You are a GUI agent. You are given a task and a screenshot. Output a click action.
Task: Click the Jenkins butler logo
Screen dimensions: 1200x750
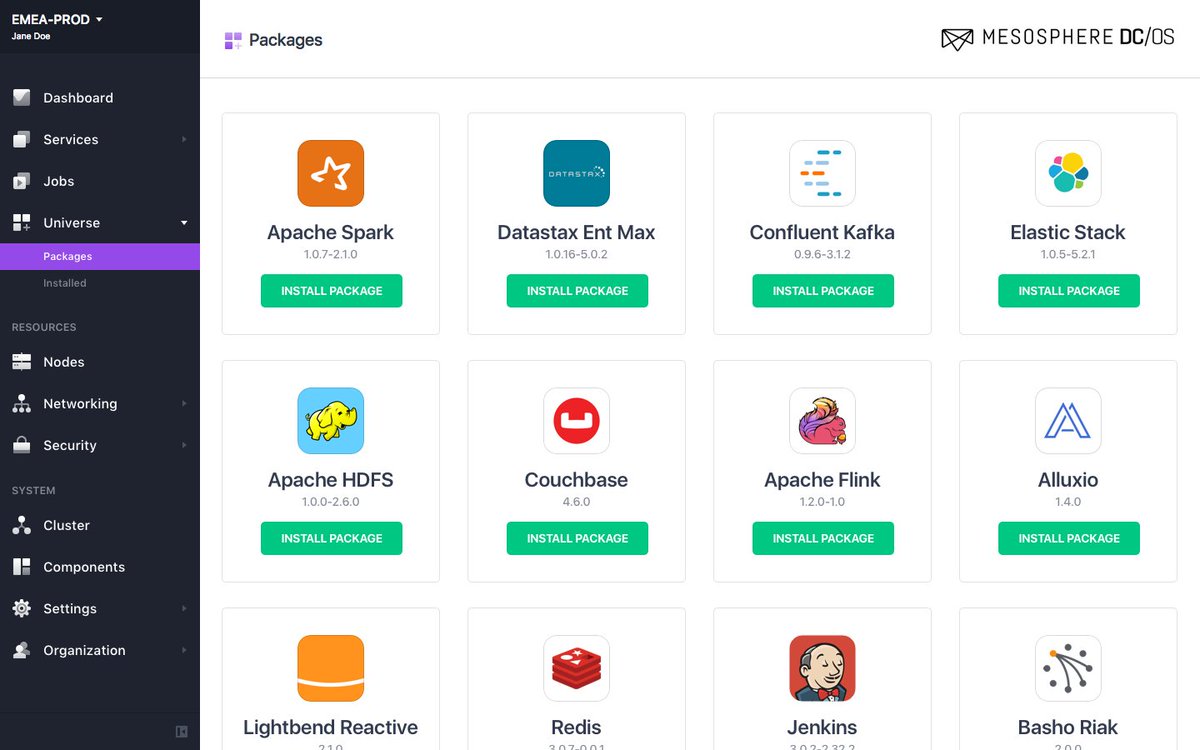[x=822, y=668]
